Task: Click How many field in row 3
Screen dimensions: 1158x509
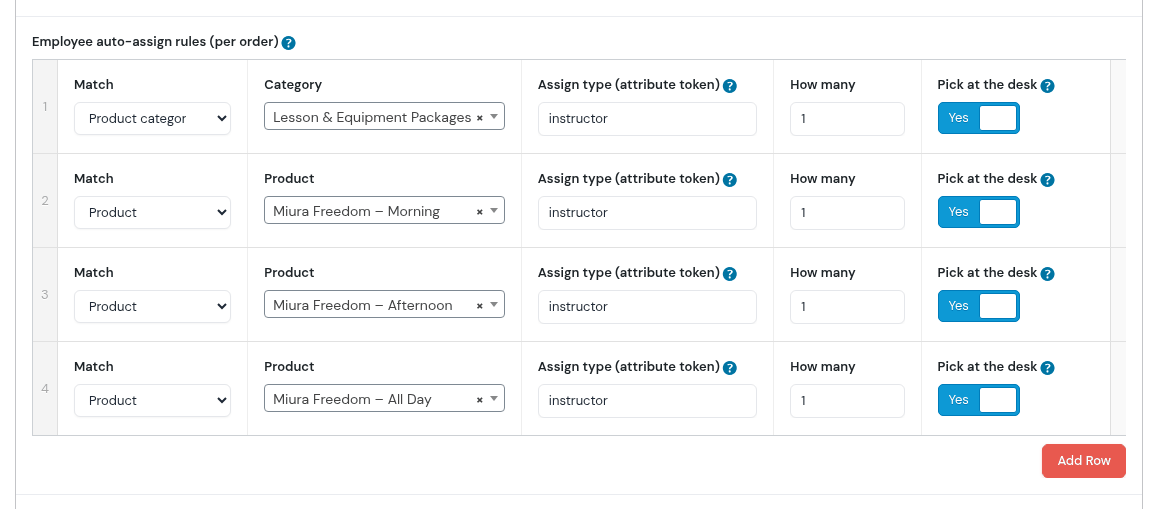Action: pos(847,307)
